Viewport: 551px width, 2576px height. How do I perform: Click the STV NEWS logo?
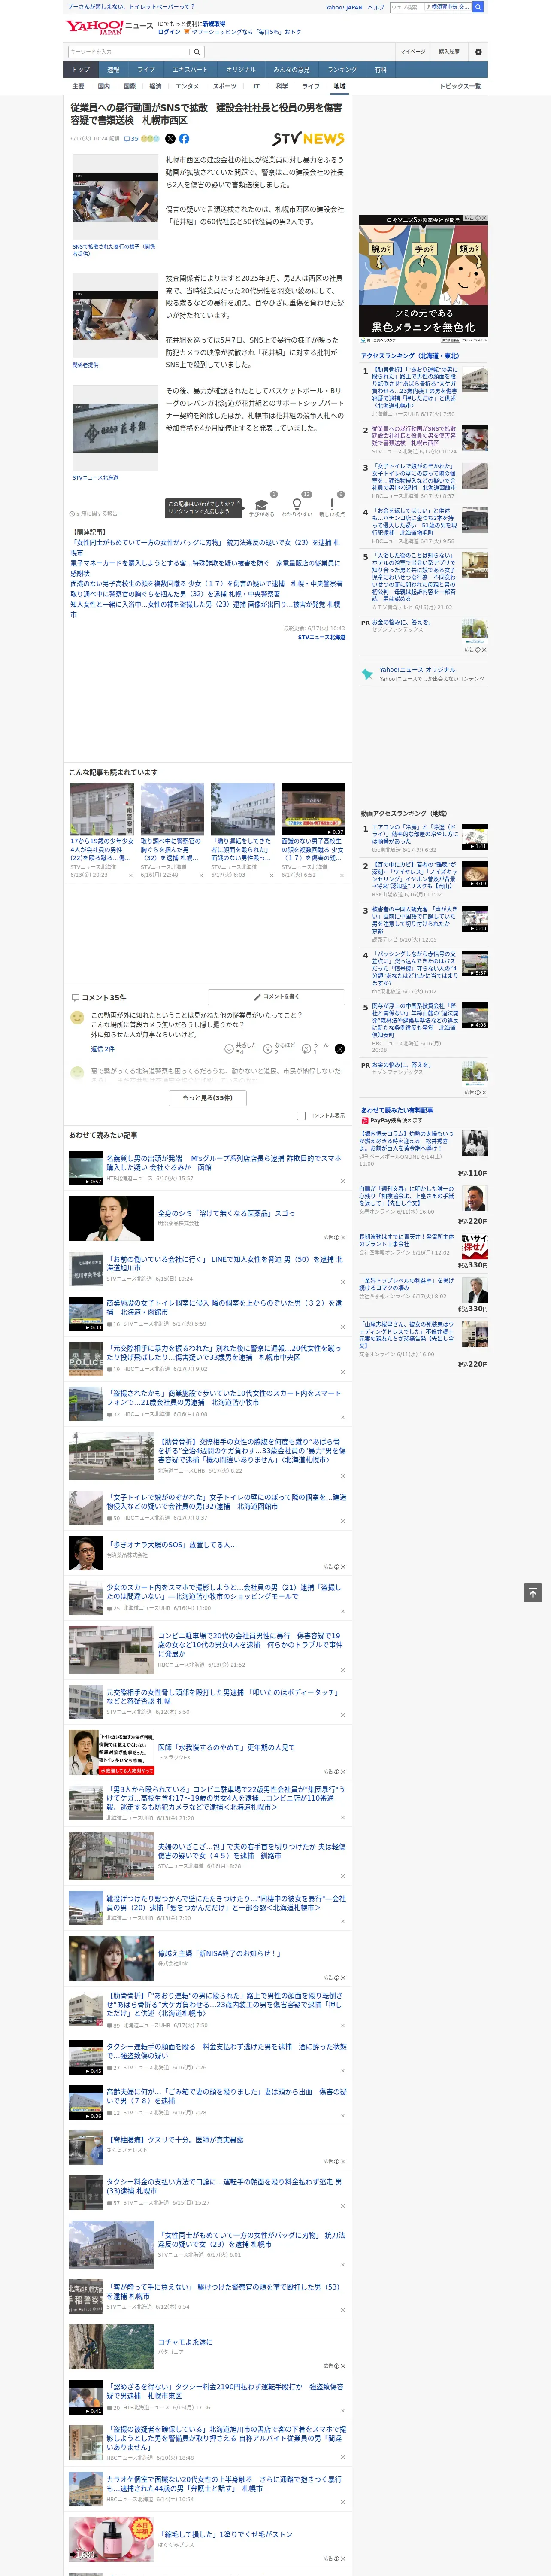(308, 139)
